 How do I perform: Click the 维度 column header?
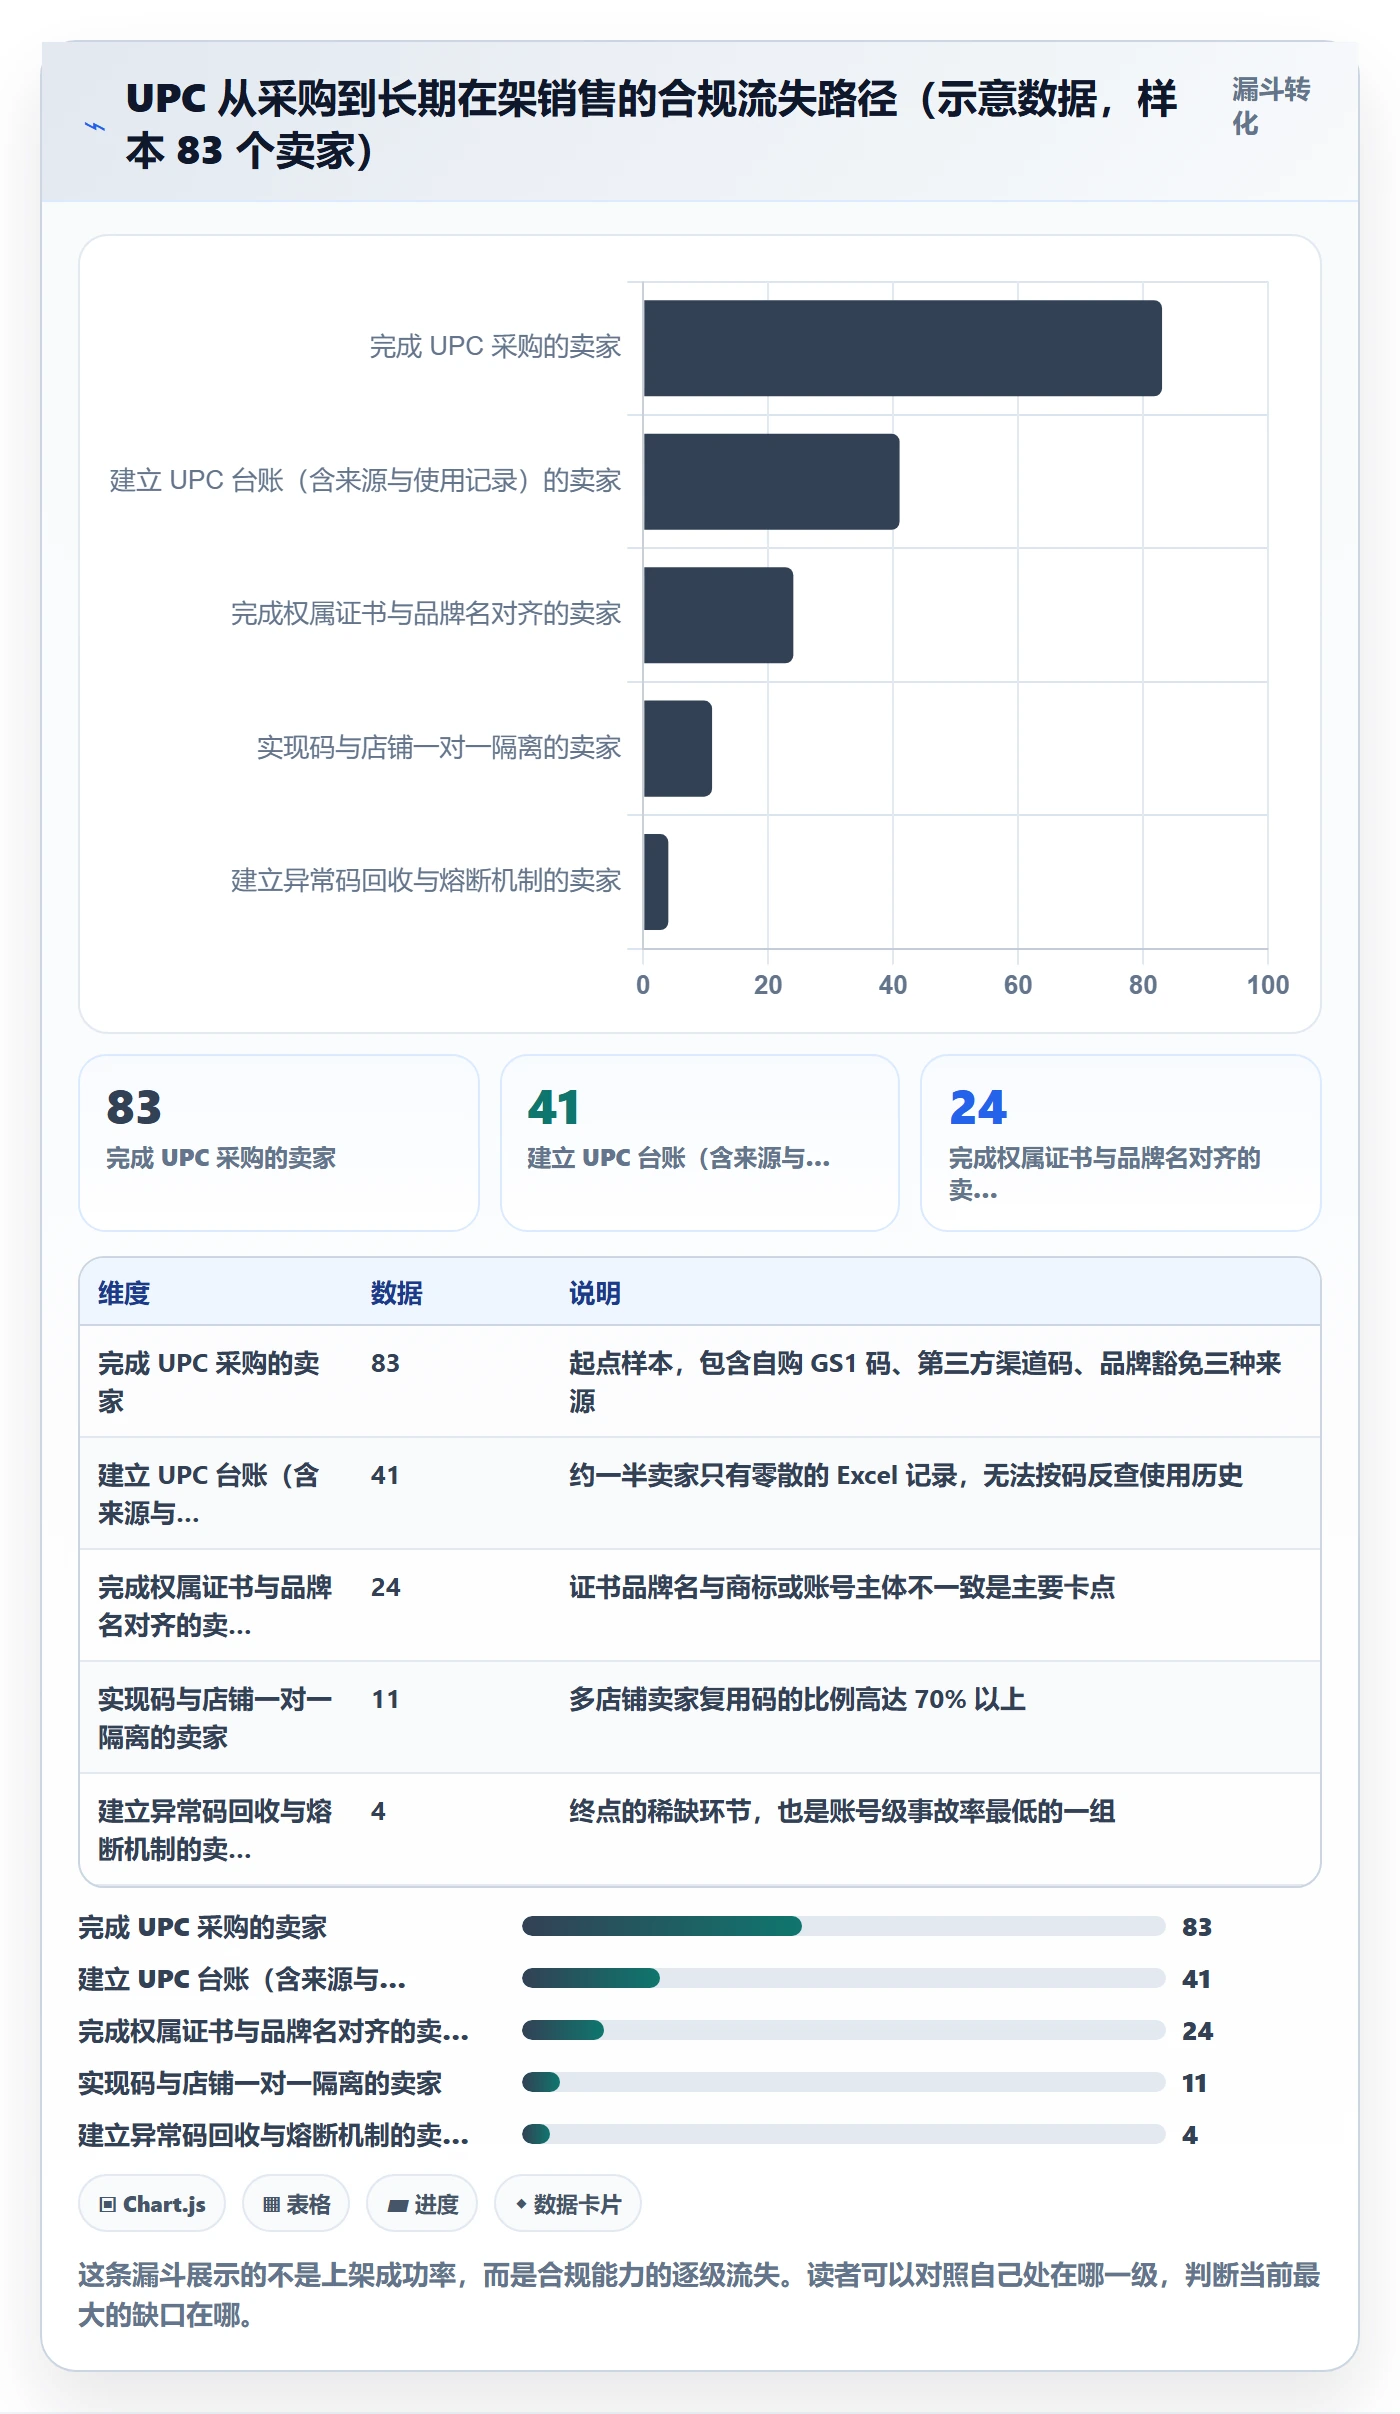[124, 1293]
